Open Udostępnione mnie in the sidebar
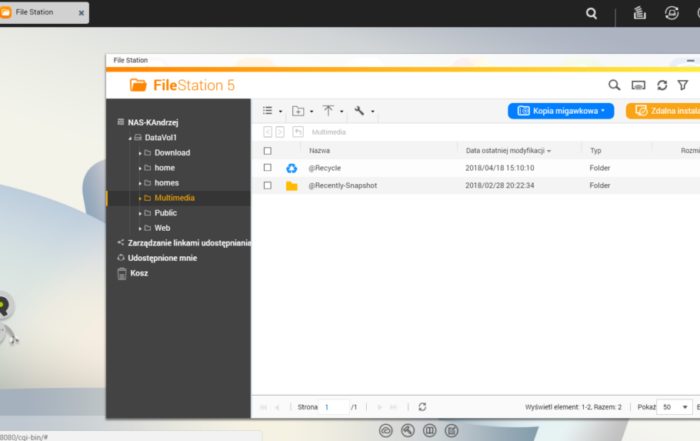Screen dimensions: 700x441 tap(162, 258)
